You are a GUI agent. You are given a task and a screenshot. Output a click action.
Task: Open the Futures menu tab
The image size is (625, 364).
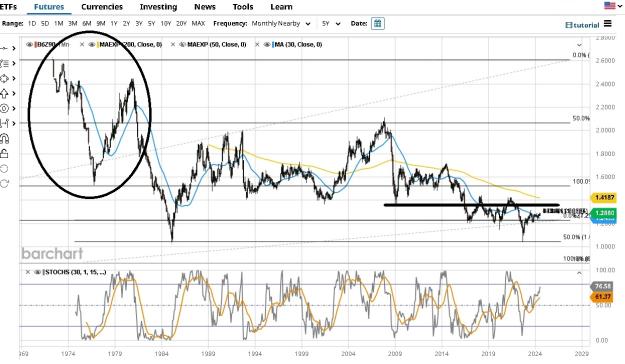pyautogui.click(x=49, y=7)
